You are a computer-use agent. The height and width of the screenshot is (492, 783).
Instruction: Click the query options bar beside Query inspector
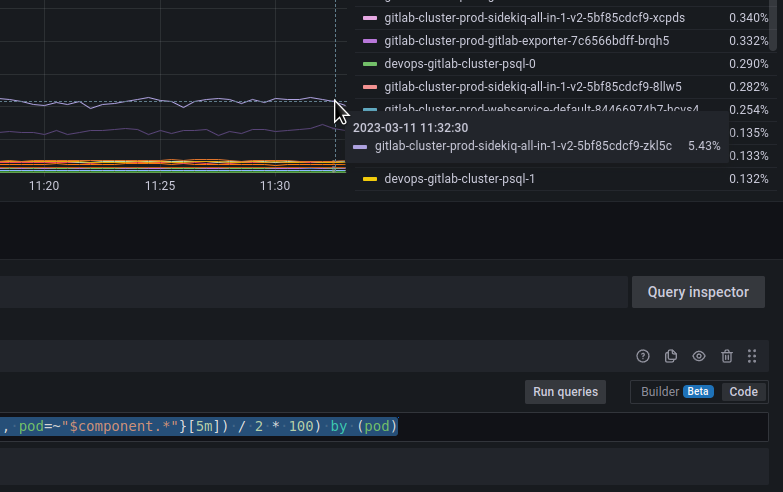pos(314,292)
